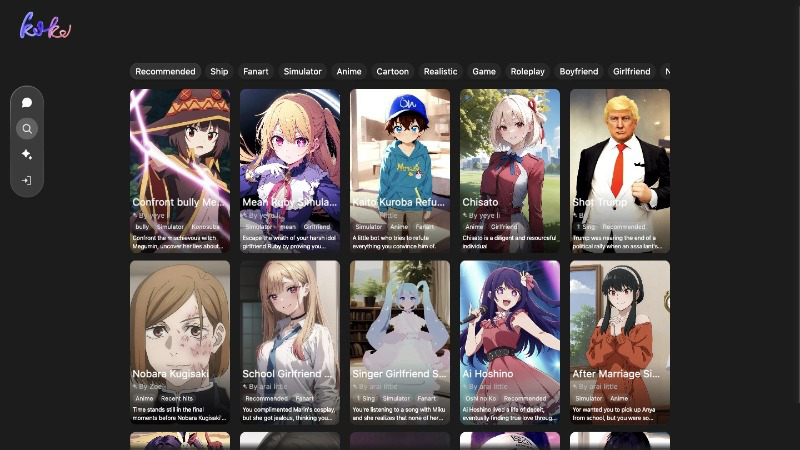Click Anime tag on Nobara Kugisaki card
Screen dimensions: 800x450
click(144, 398)
